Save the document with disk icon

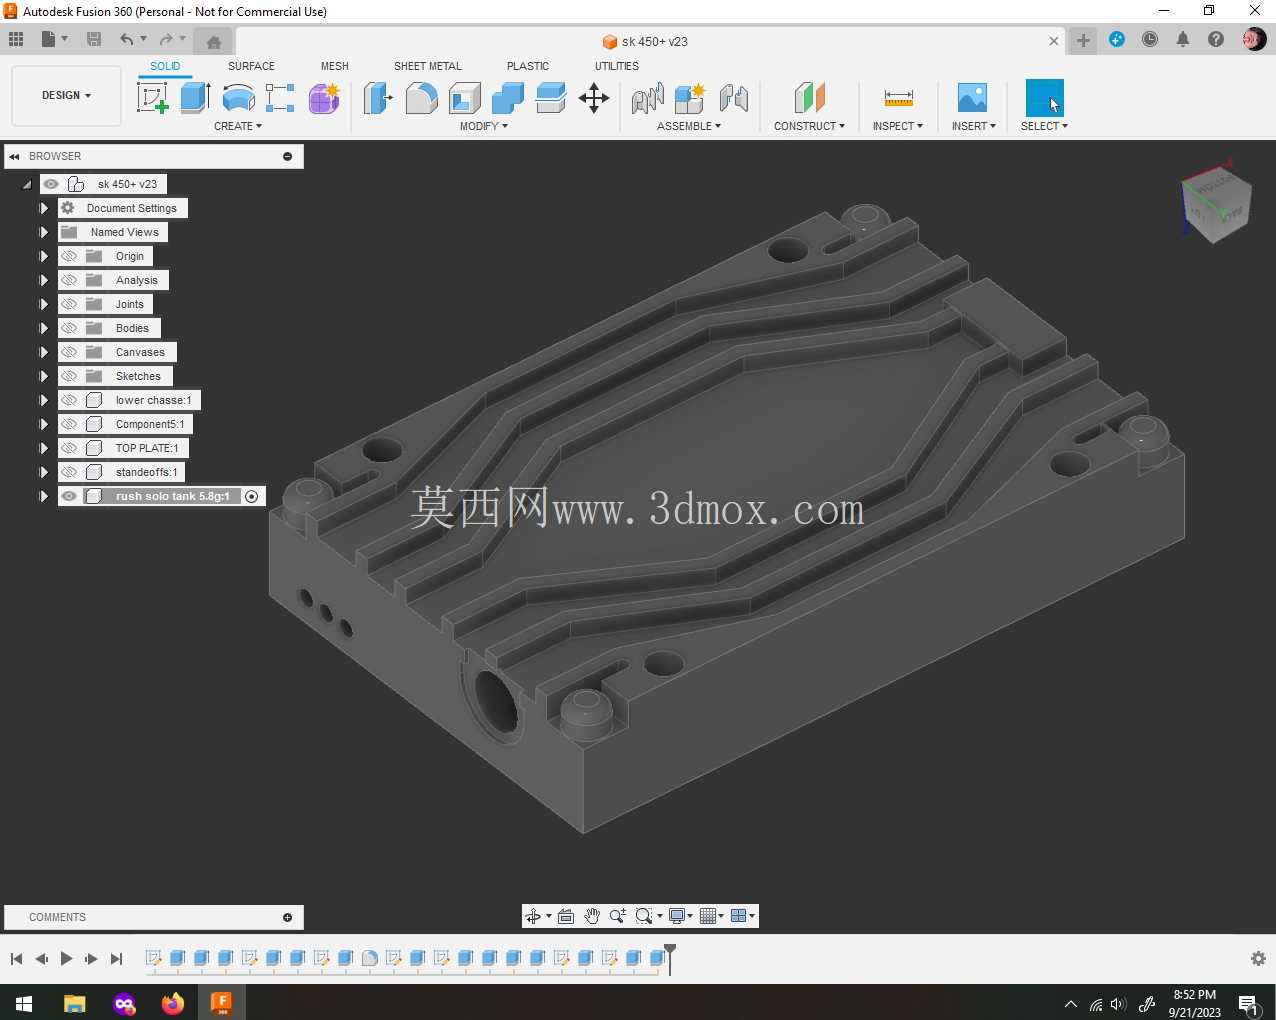click(94, 39)
